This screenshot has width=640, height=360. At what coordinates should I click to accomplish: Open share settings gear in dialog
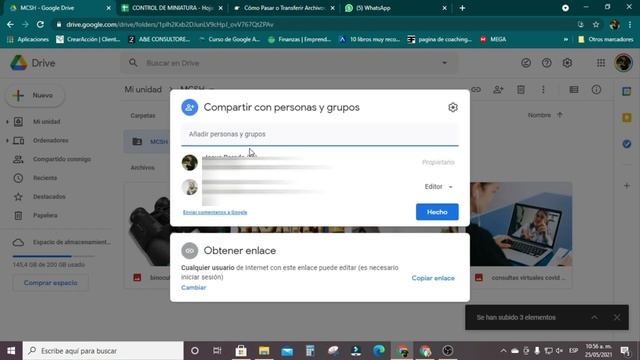pyautogui.click(x=453, y=107)
